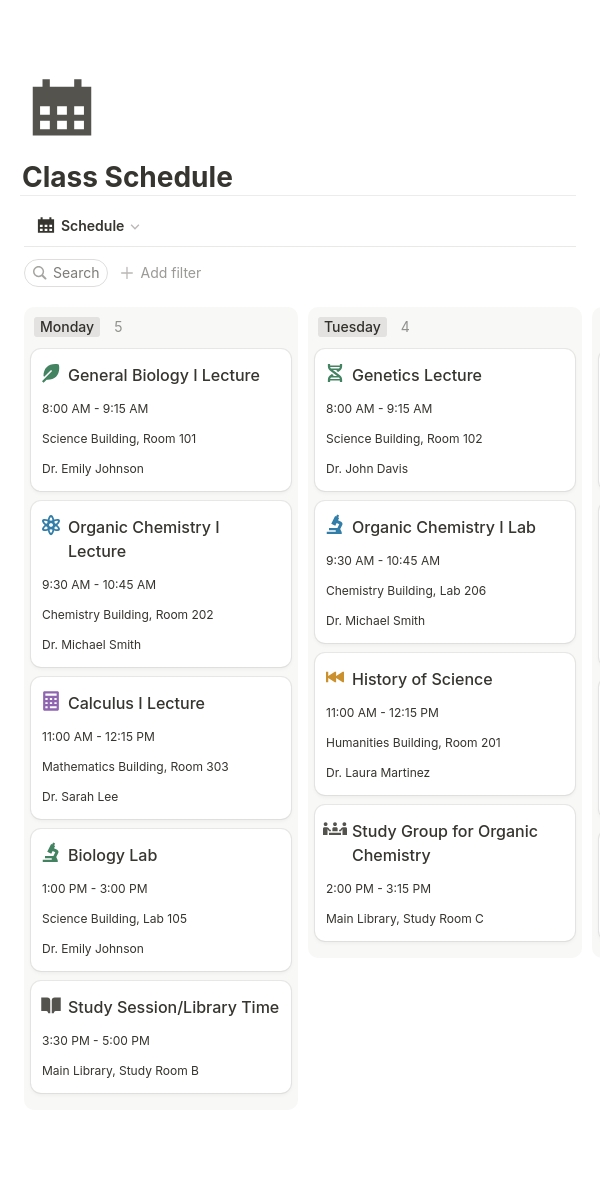Open the Class Schedule page title
The height and width of the screenshot is (1200, 600).
[x=127, y=177]
